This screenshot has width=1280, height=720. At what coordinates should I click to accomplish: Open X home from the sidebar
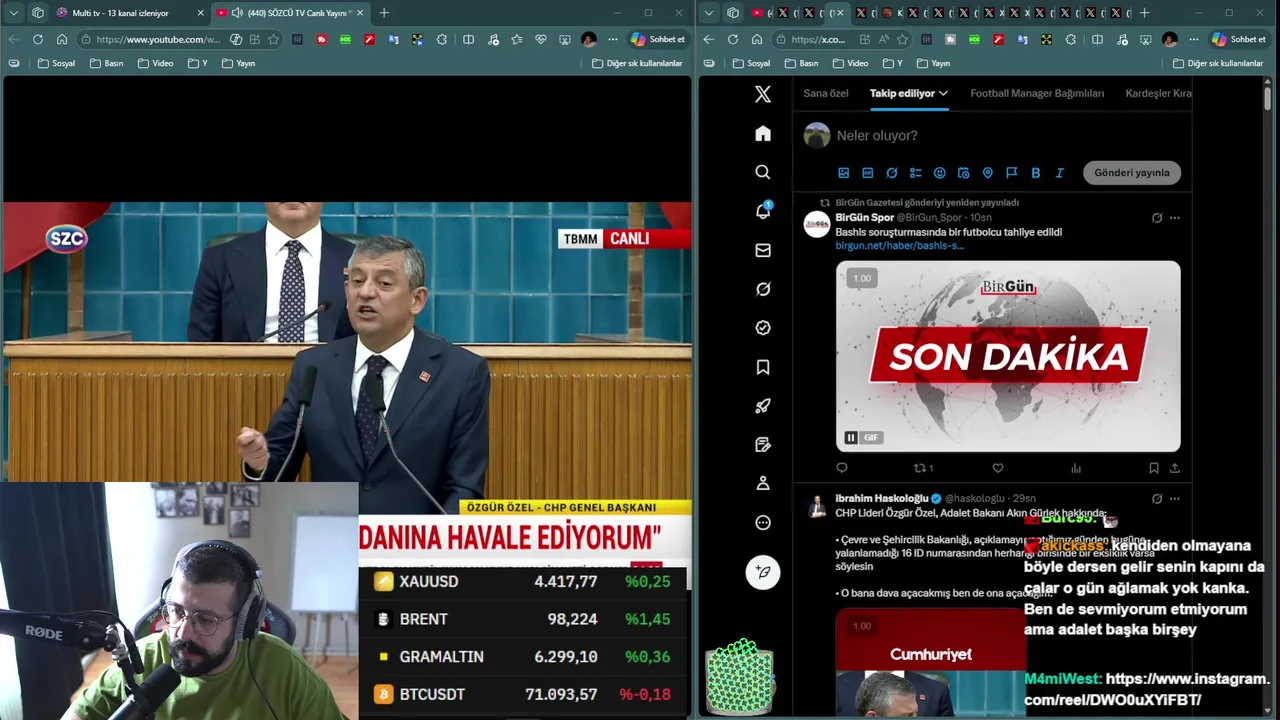click(x=763, y=134)
